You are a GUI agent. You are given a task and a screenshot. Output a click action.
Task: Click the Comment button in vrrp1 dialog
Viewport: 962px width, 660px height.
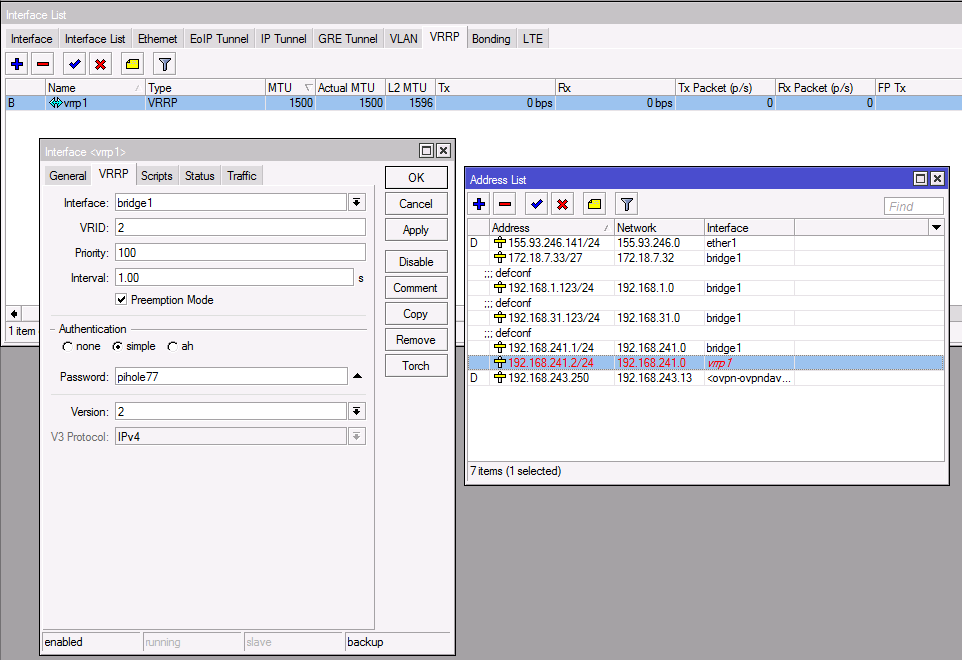[x=416, y=288]
